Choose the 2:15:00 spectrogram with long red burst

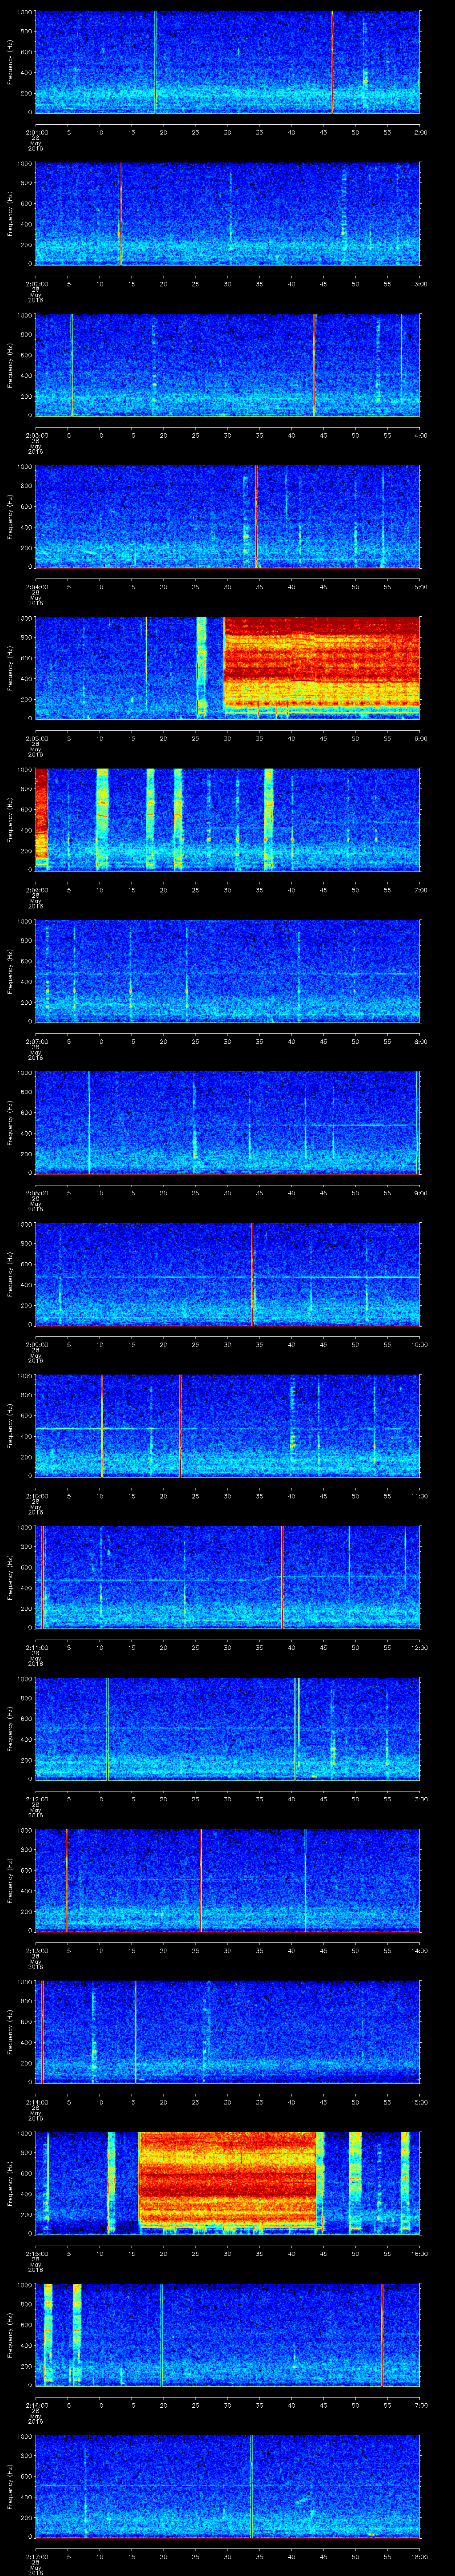tap(228, 2183)
